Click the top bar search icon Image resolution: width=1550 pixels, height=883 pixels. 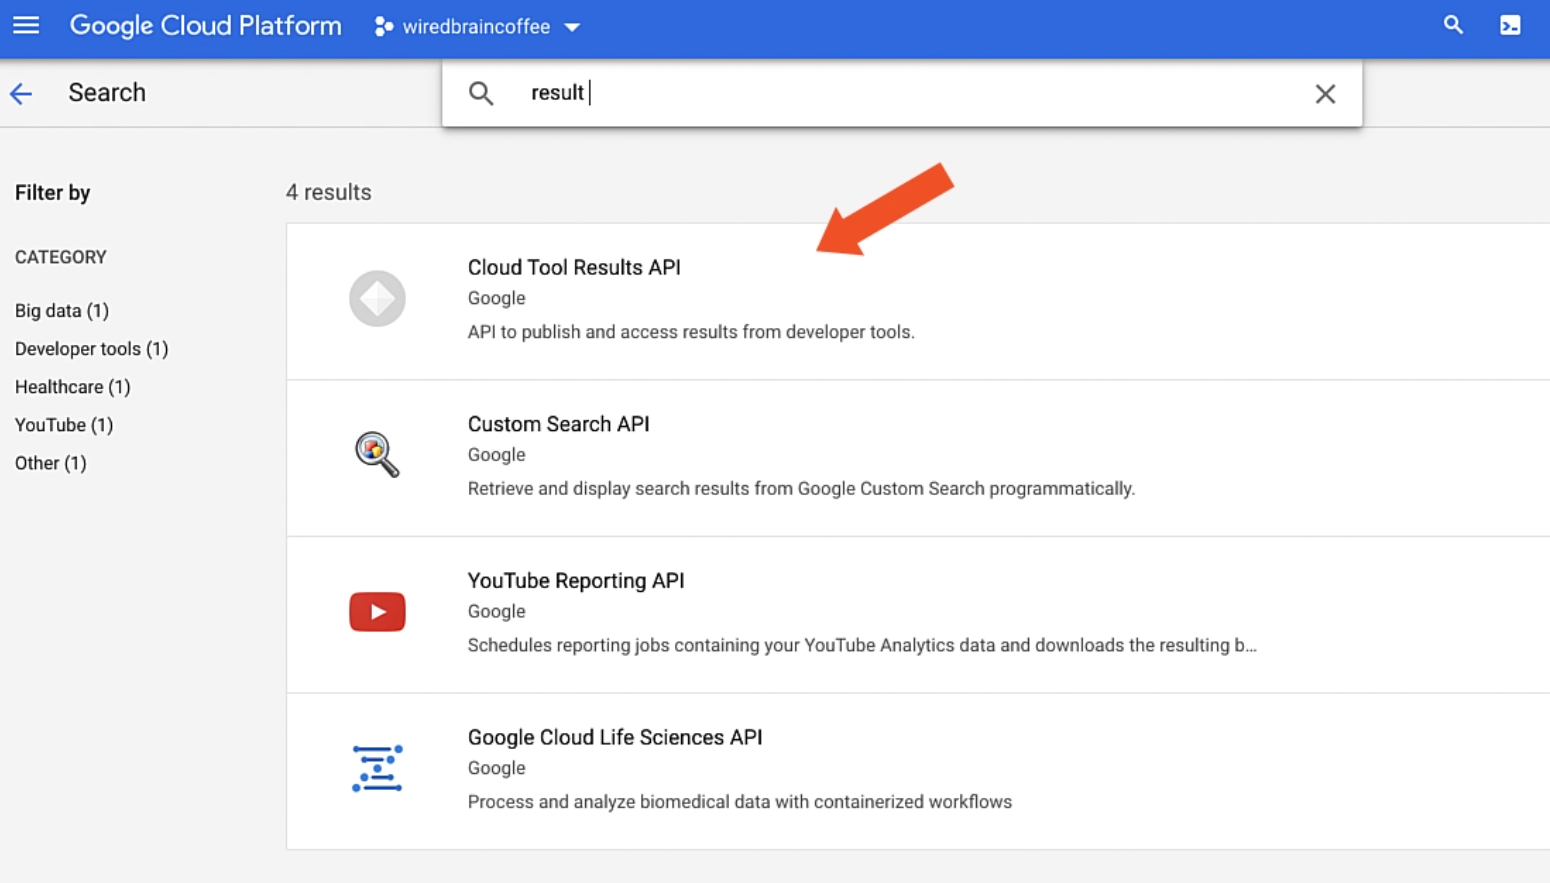(1453, 25)
